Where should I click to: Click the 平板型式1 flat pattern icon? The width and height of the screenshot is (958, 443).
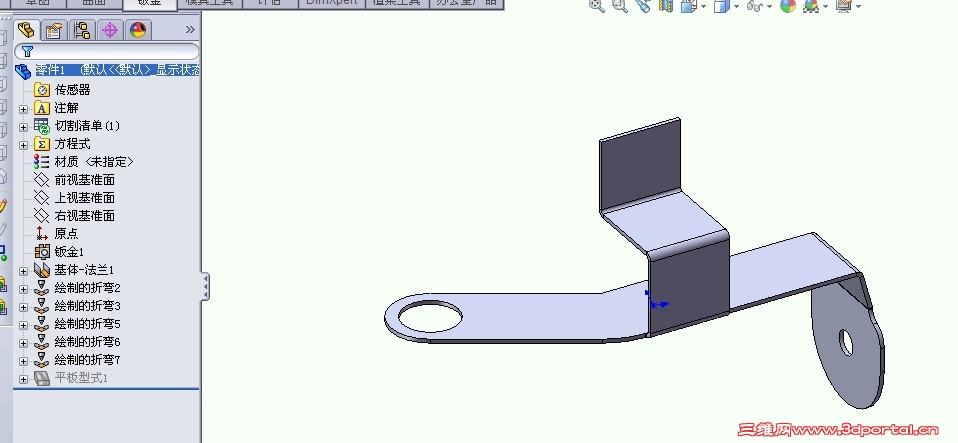tap(42, 378)
